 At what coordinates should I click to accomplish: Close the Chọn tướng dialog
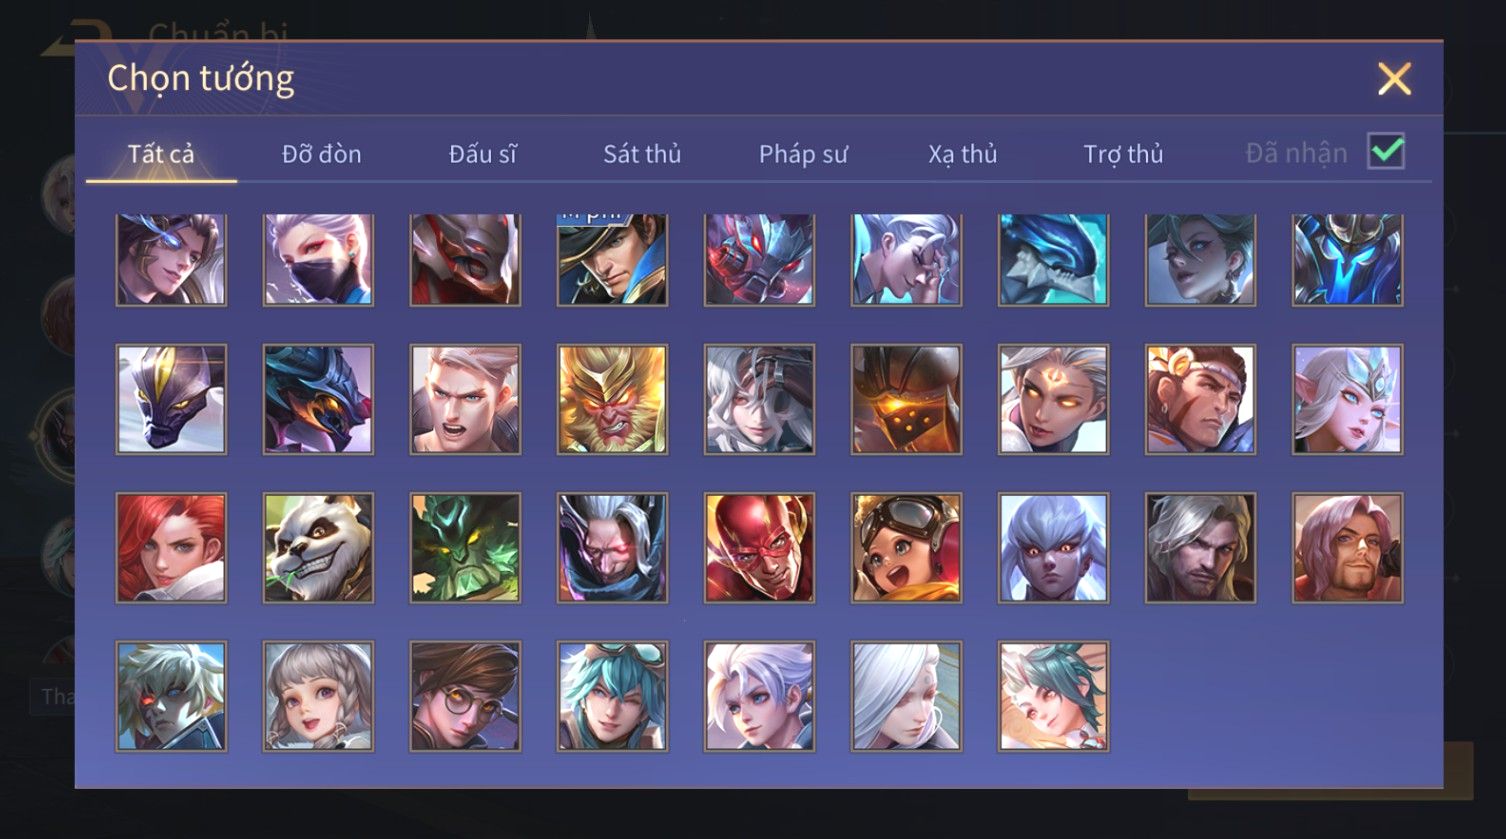(1394, 79)
